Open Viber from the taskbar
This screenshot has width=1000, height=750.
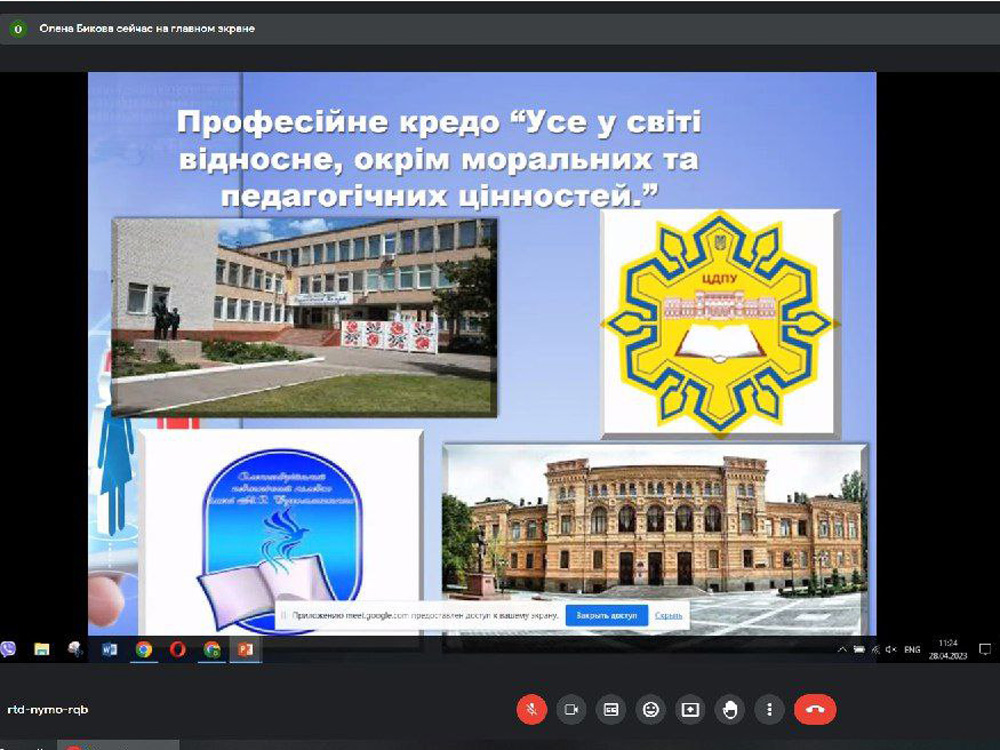click(8, 649)
